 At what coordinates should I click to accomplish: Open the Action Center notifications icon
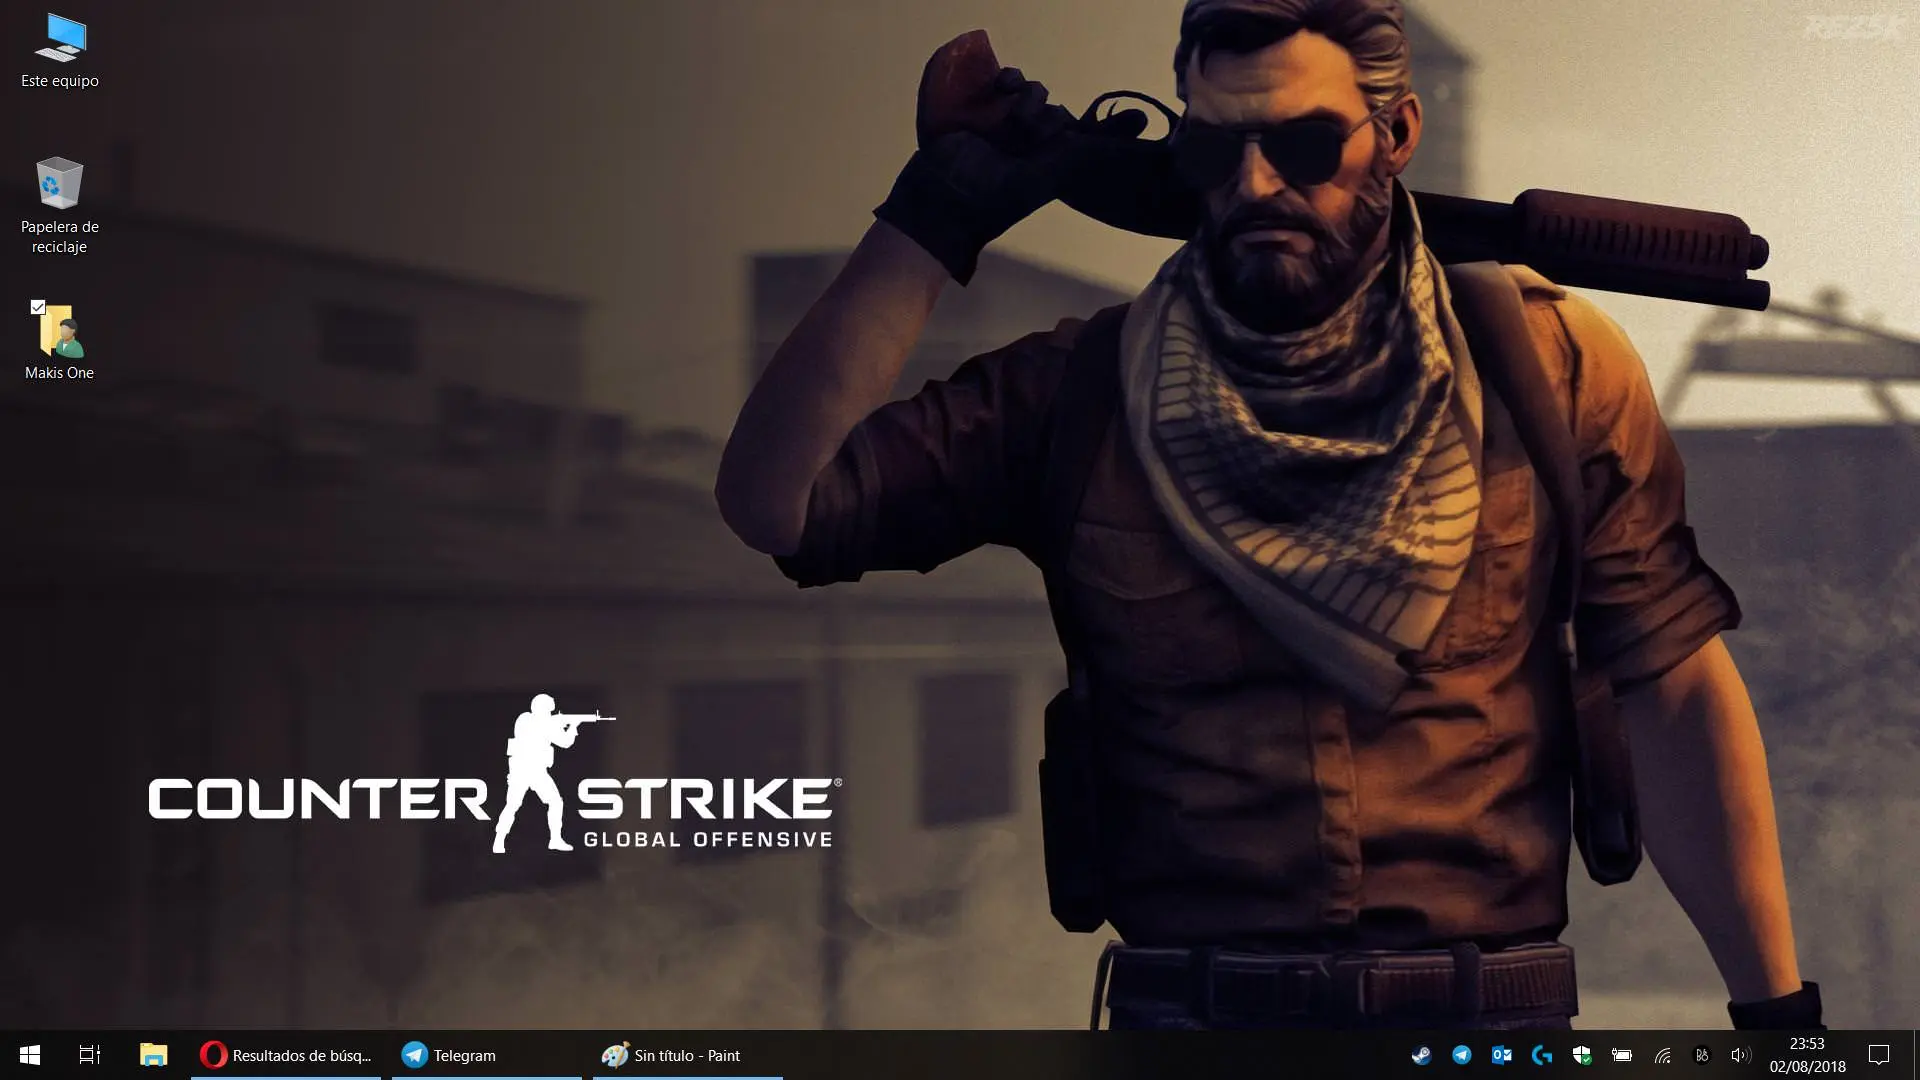[1879, 1055]
